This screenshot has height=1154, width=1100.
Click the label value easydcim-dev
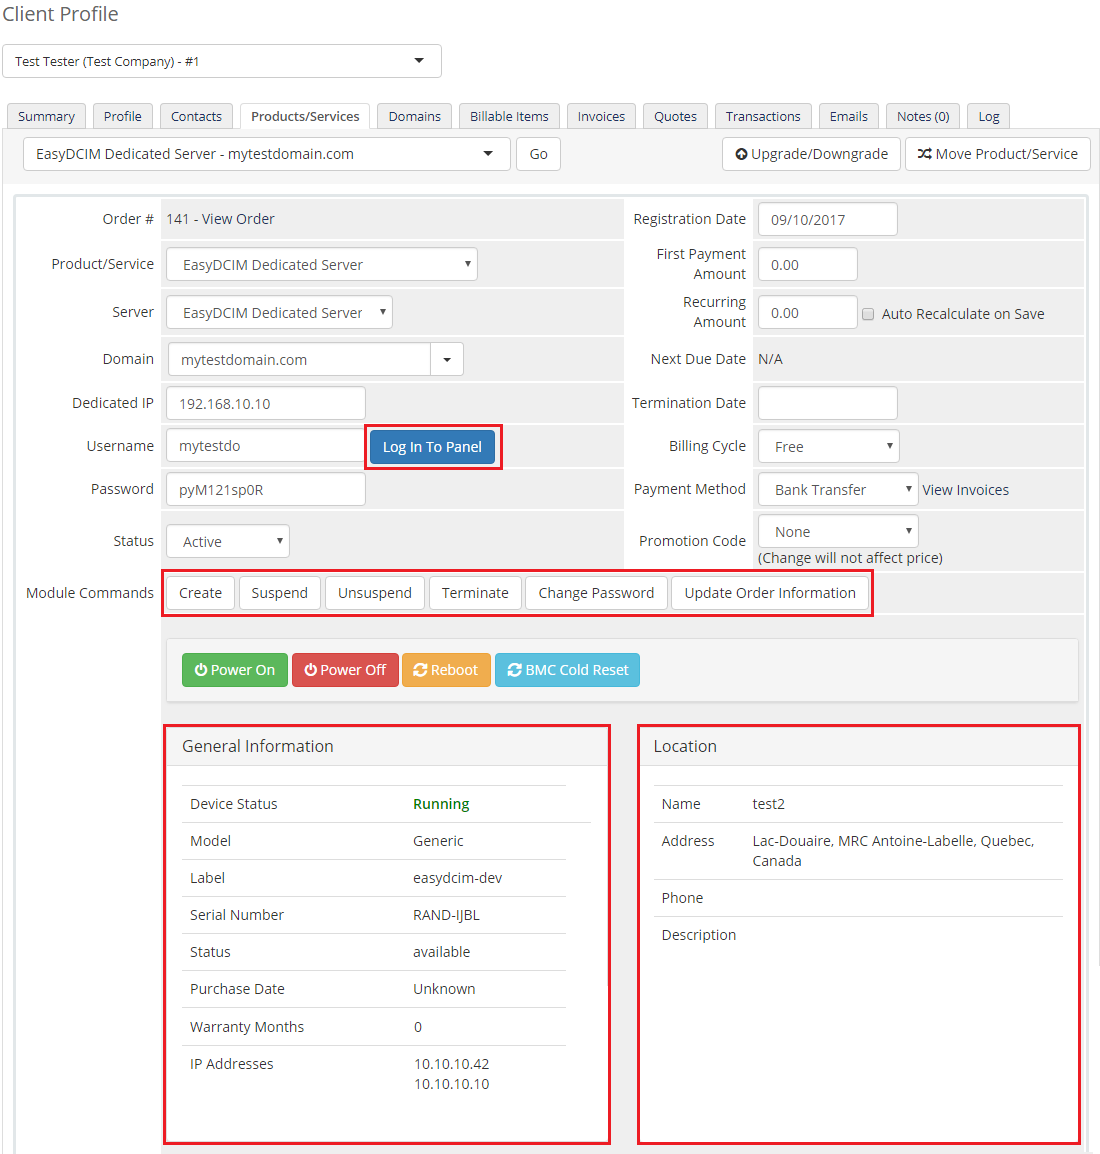458,878
